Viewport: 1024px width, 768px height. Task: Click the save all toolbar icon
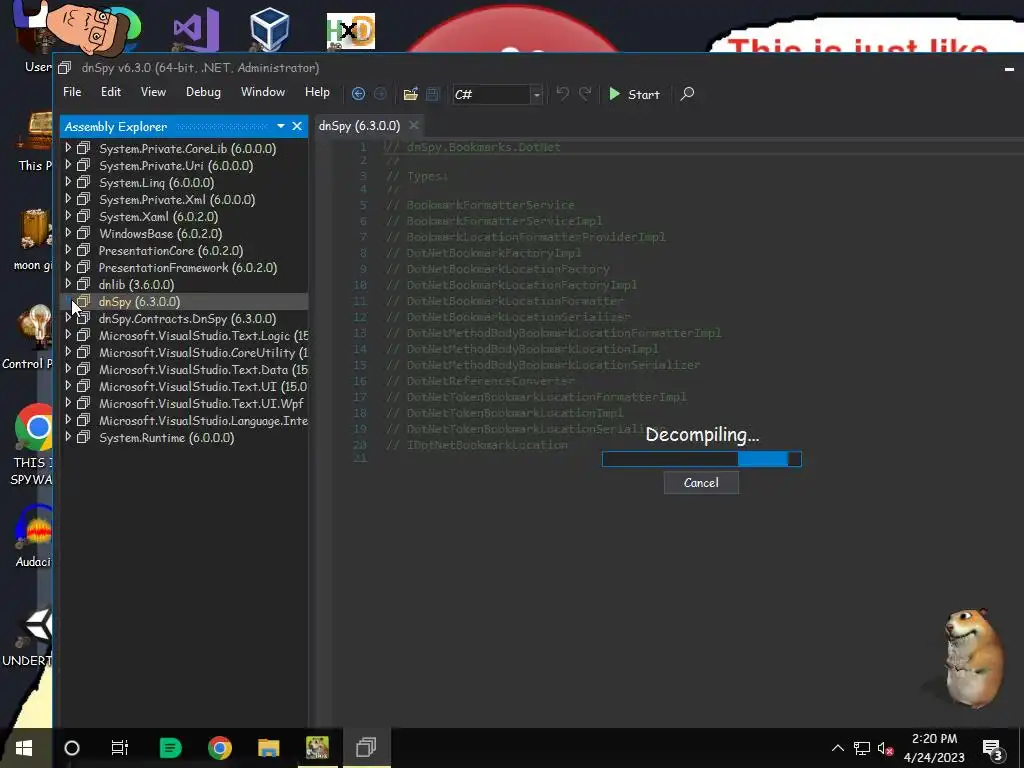[432, 94]
